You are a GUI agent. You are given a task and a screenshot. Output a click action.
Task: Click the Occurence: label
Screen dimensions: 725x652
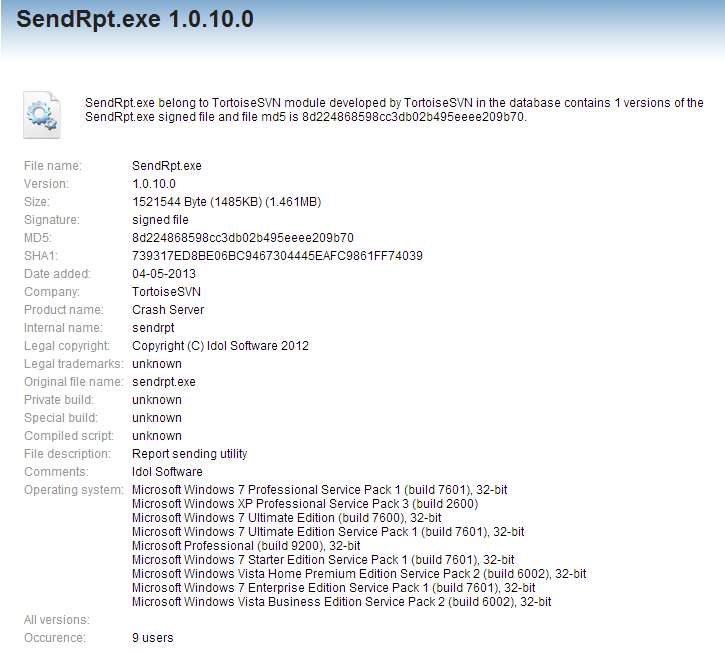tap(55, 638)
